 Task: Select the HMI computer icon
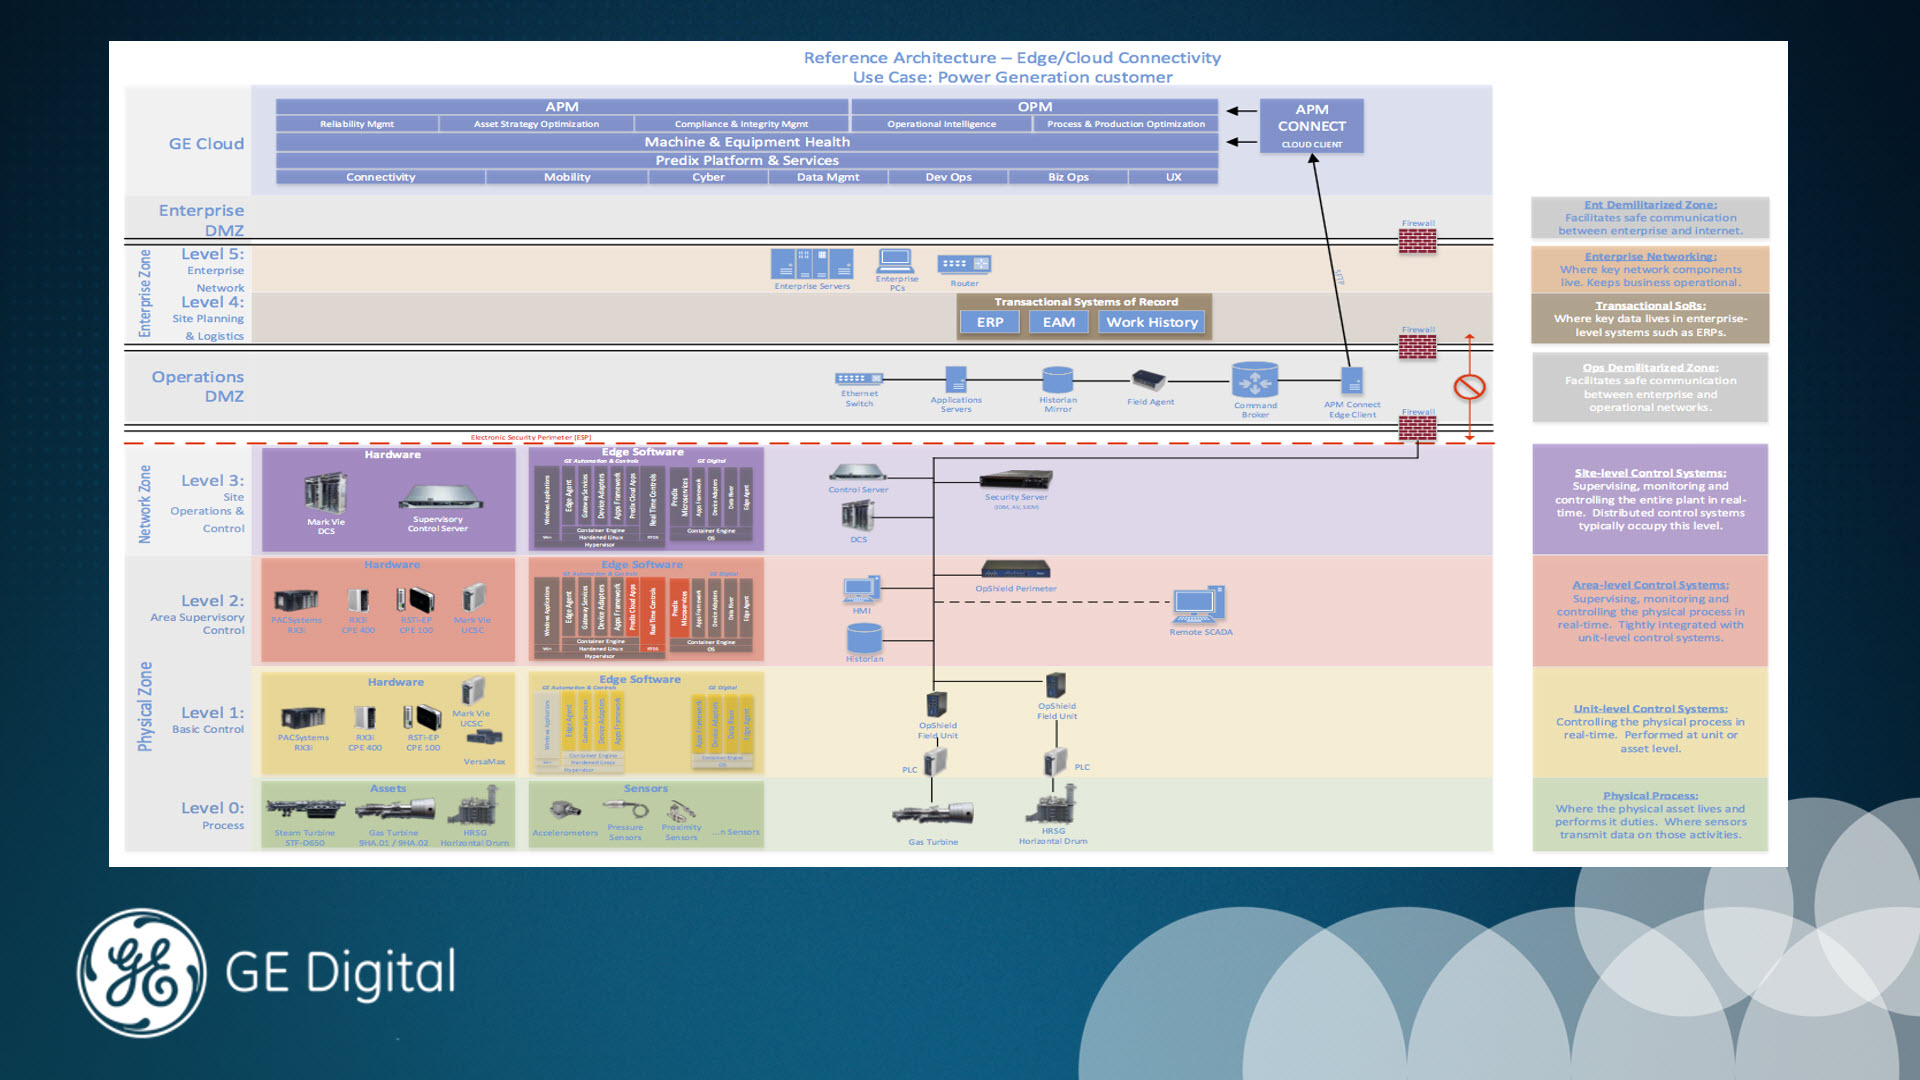point(861,590)
